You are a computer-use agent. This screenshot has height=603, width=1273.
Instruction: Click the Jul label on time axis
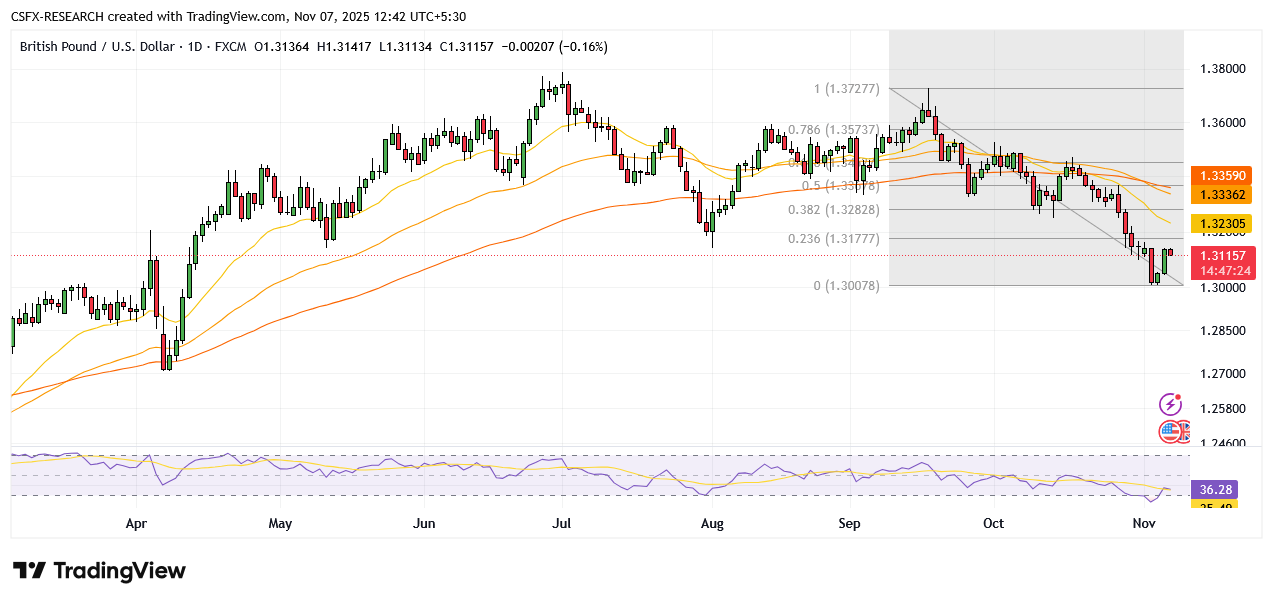click(x=561, y=523)
